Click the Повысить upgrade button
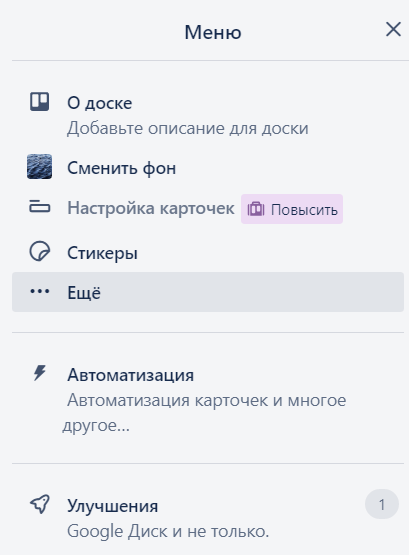Viewport: 409px width, 555px height. 292,209
